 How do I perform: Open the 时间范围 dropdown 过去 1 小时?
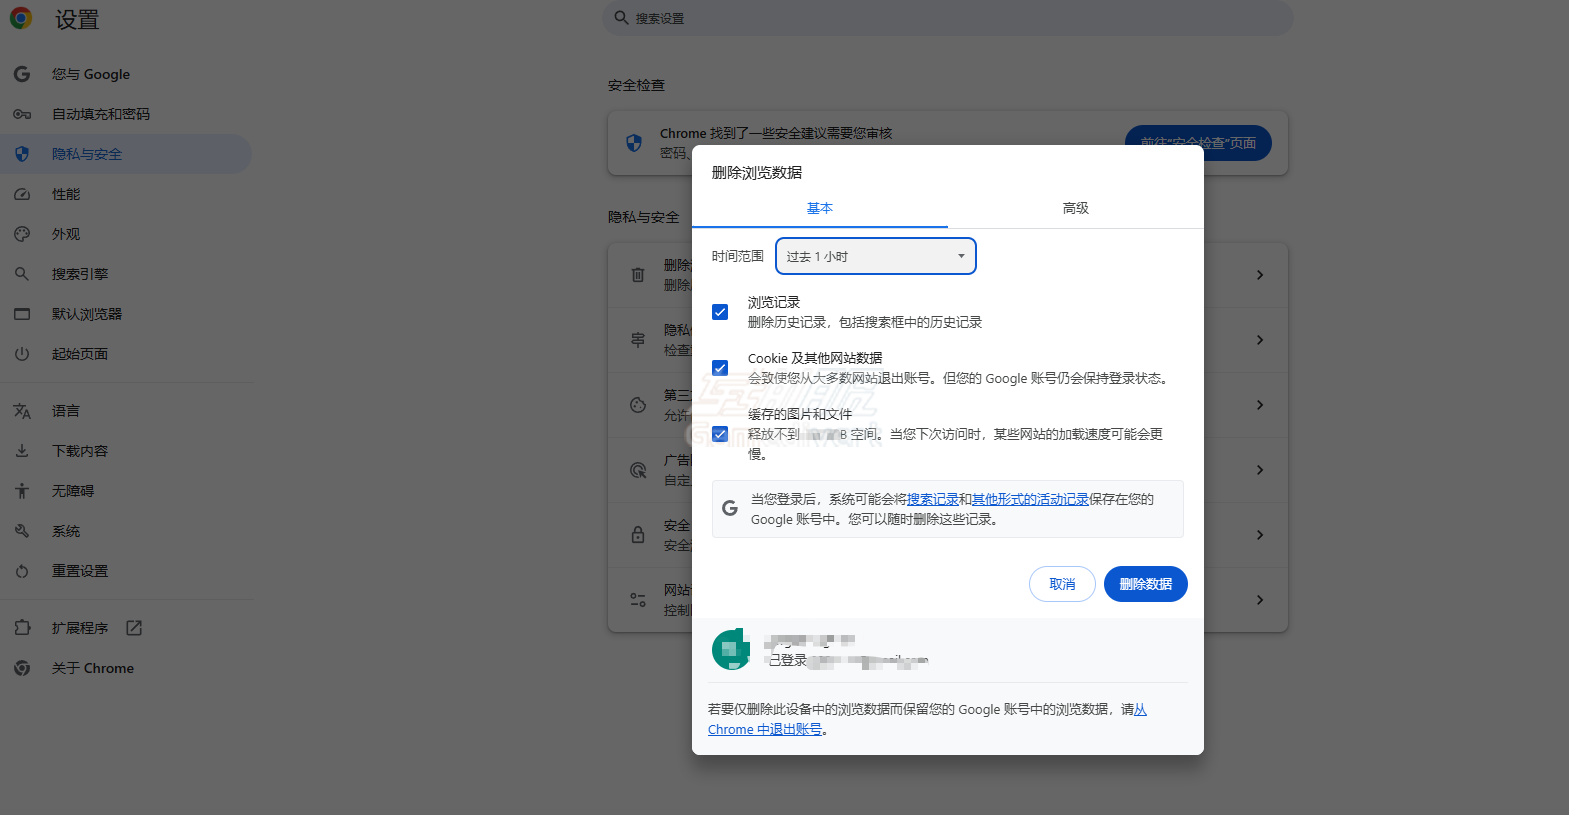click(876, 256)
